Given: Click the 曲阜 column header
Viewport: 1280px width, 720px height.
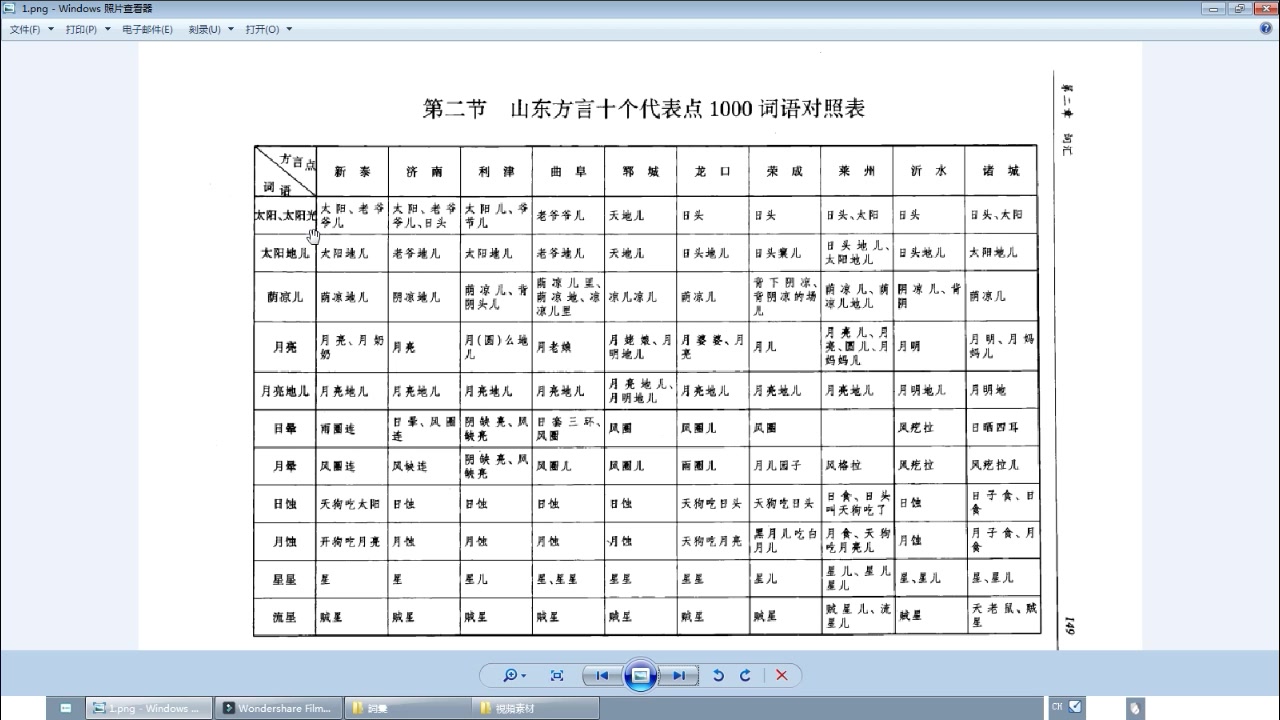Looking at the screenshot, I should 568,172.
